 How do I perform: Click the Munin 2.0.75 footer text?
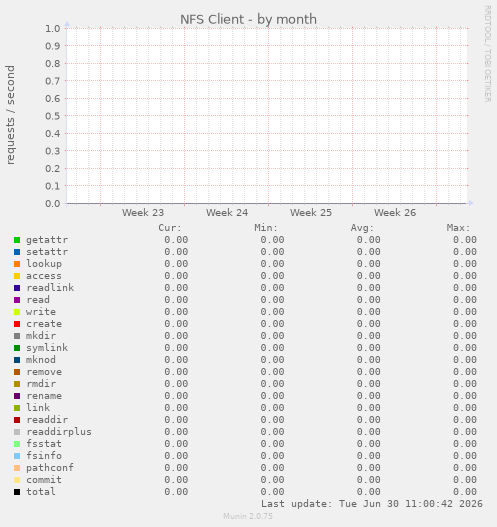248,516
